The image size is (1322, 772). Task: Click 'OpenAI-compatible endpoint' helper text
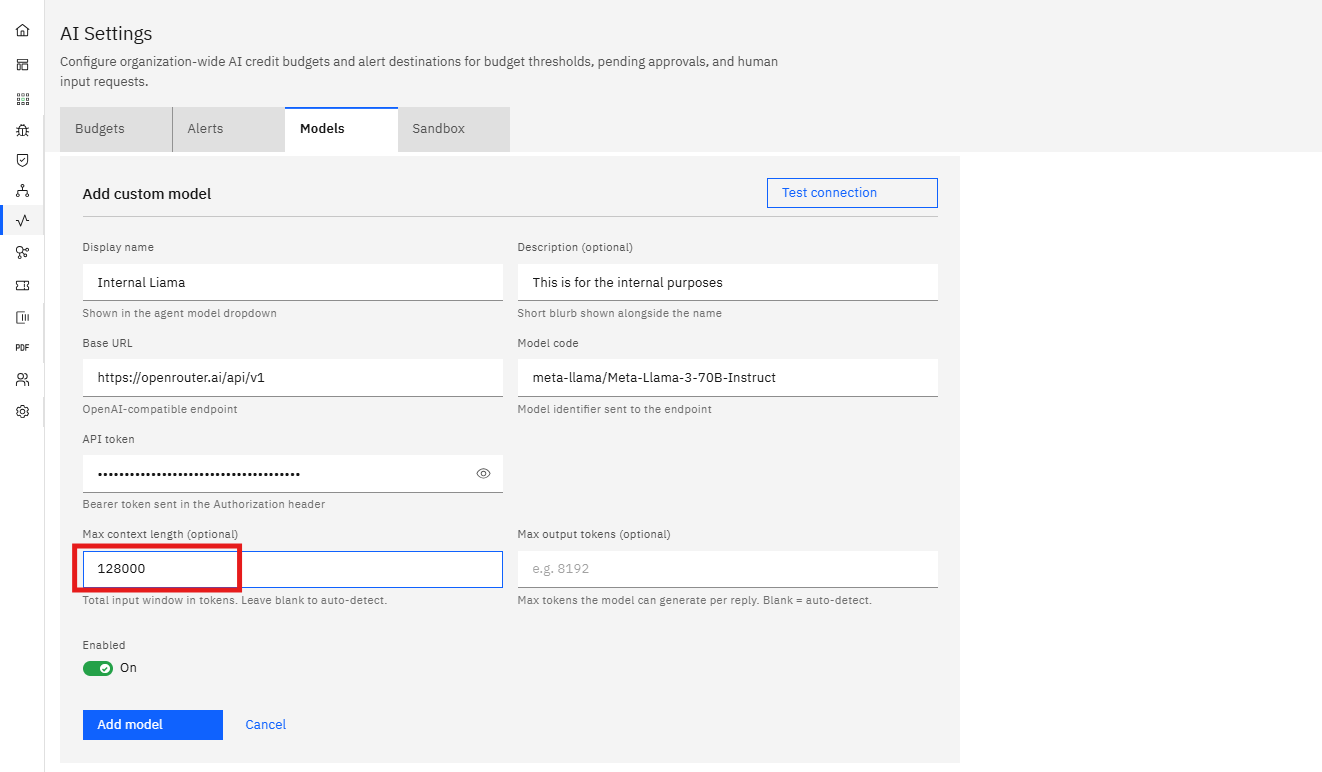pyautogui.click(x=160, y=409)
